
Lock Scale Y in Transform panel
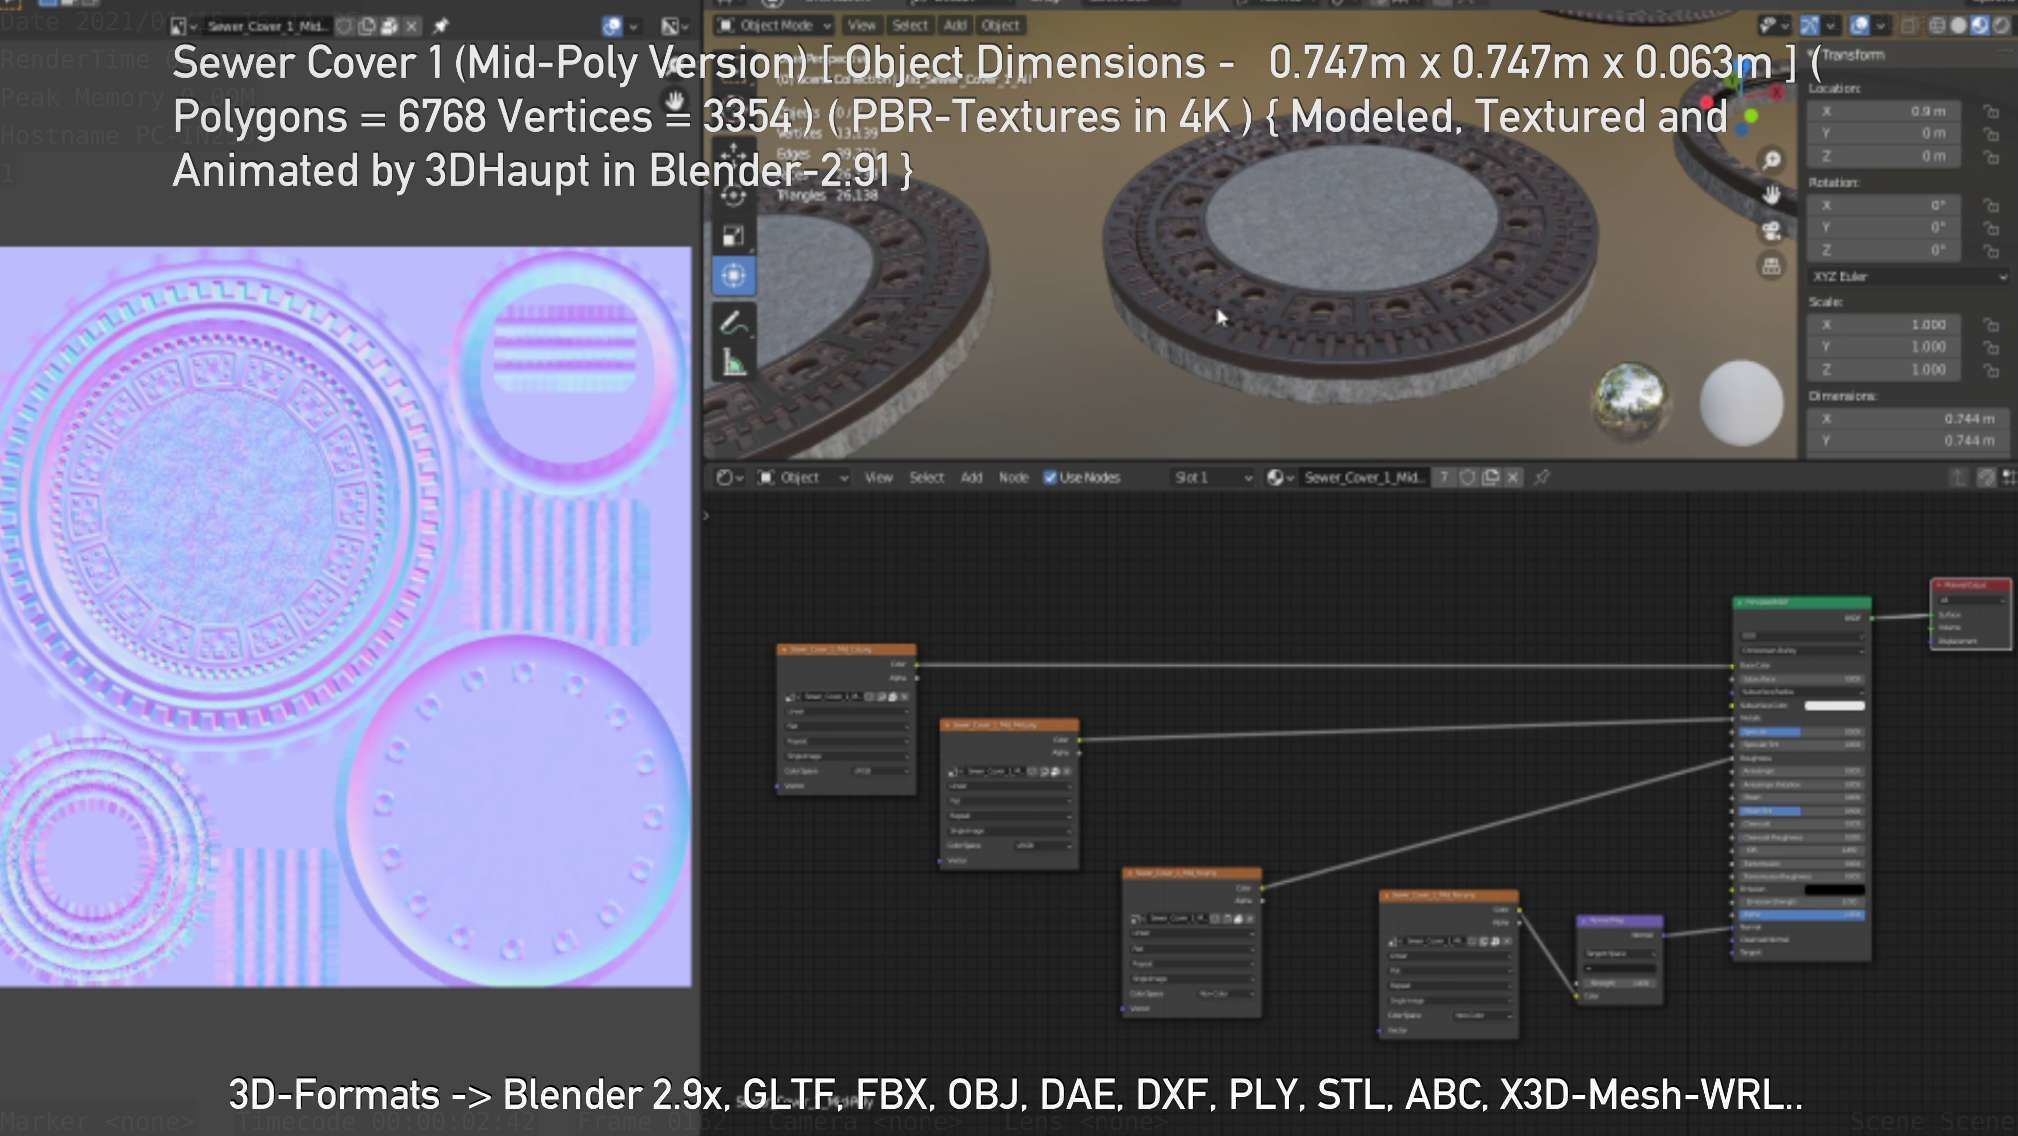point(1991,347)
